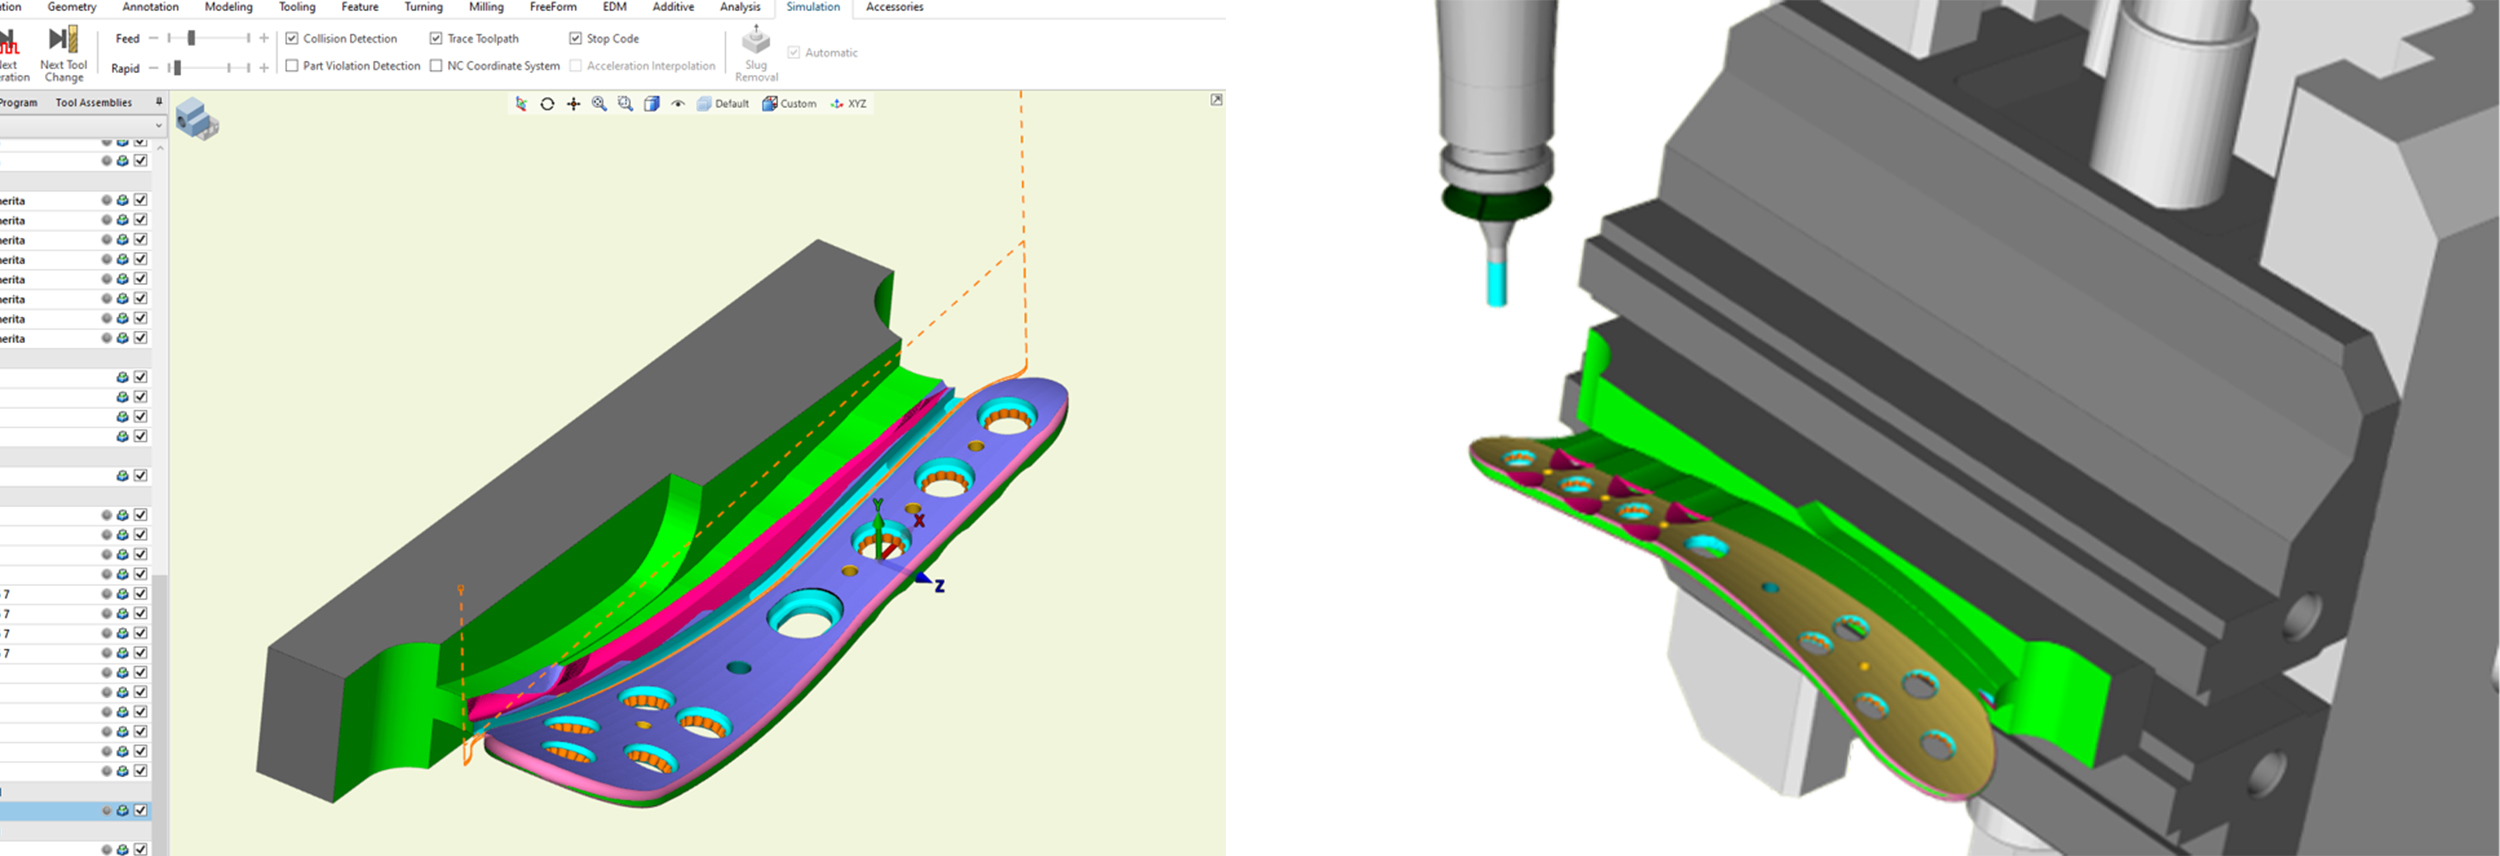Maximize the viewport with corner arrow icon
2500x856 pixels.
[x=1216, y=100]
